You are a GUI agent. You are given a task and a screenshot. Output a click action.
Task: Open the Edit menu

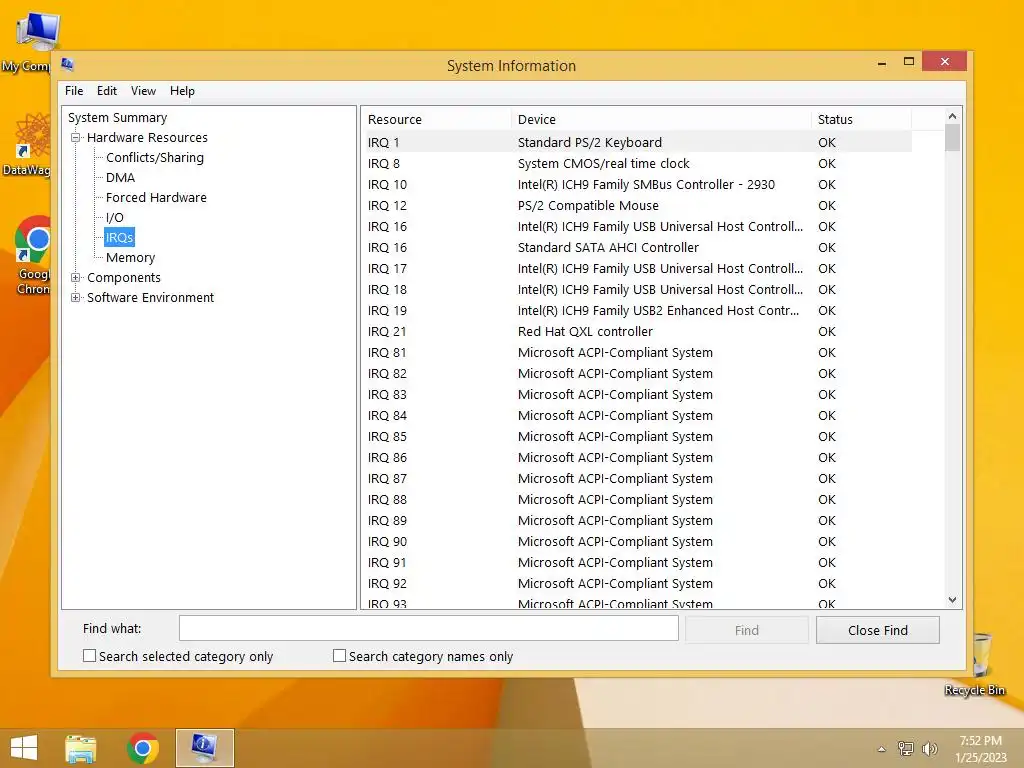point(107,91)
